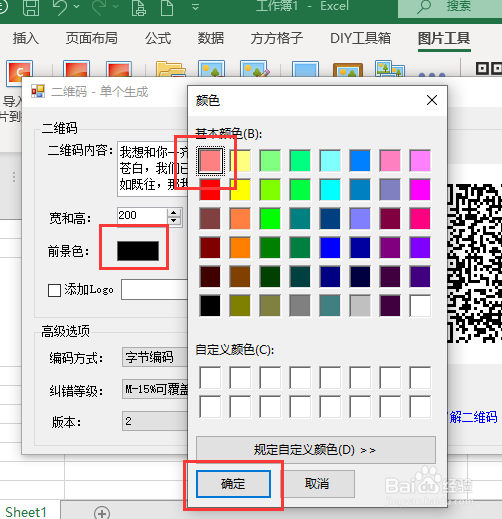Pick the pure red basic color swatch
Image resolution: width=502 pixels, height=519 pixels.
pos(210,189)
